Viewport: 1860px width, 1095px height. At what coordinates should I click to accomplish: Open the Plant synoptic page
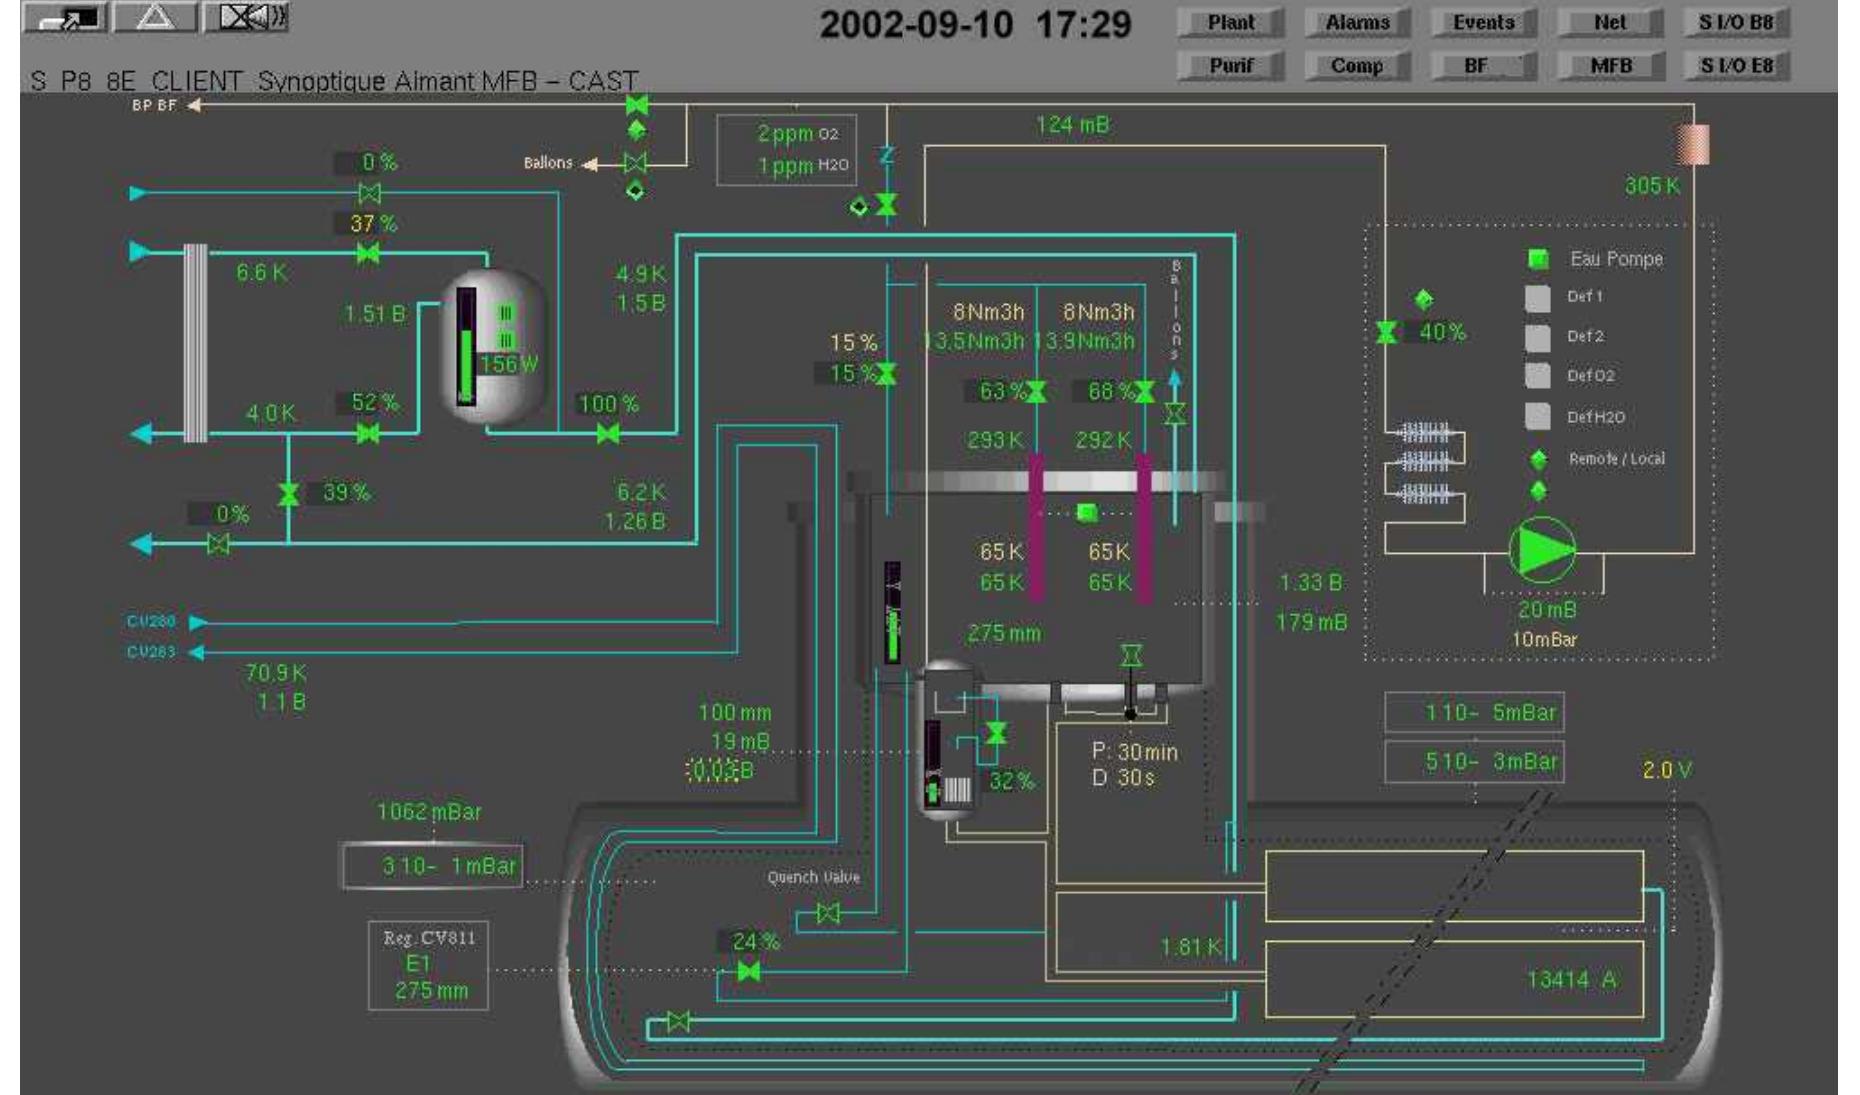(1231, 23)
